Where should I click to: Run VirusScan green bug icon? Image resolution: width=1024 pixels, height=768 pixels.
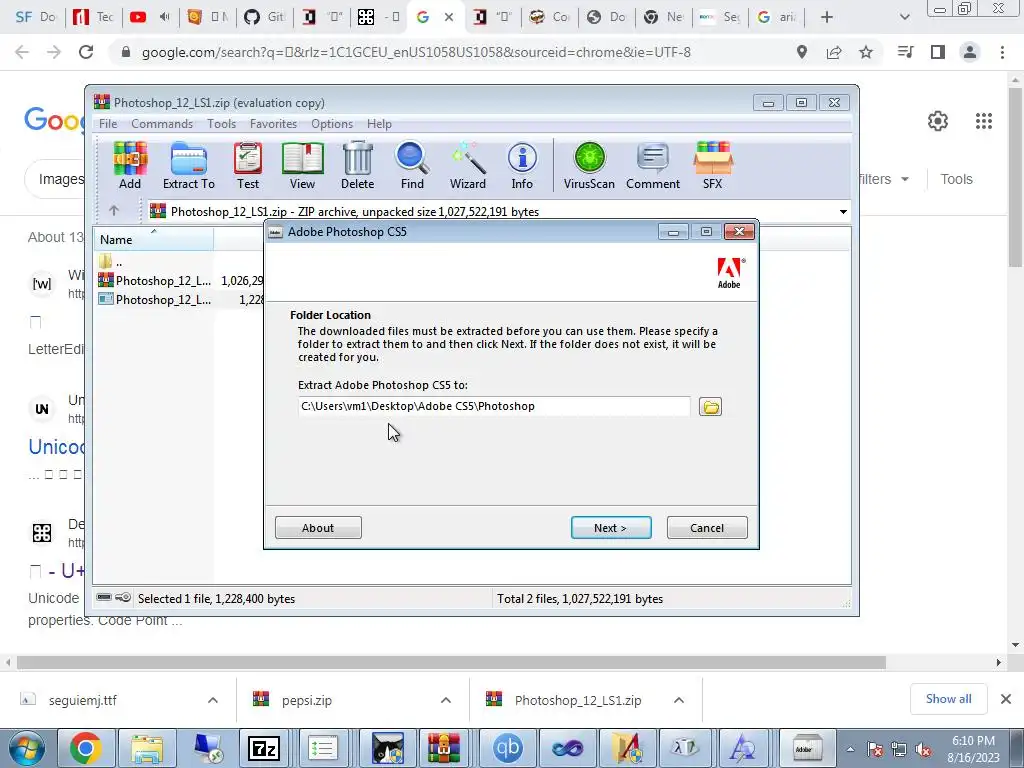(x=589, y=166)
